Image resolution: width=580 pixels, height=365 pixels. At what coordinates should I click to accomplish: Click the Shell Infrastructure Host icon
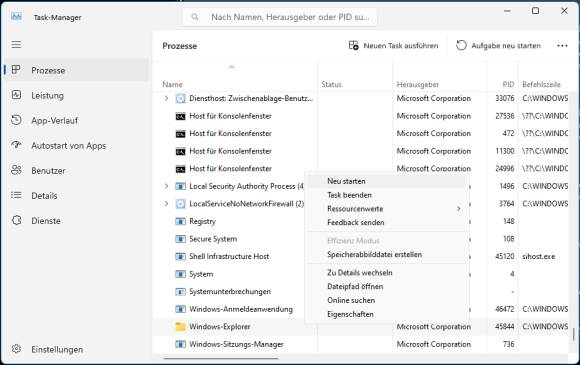[x=180, y=257]
